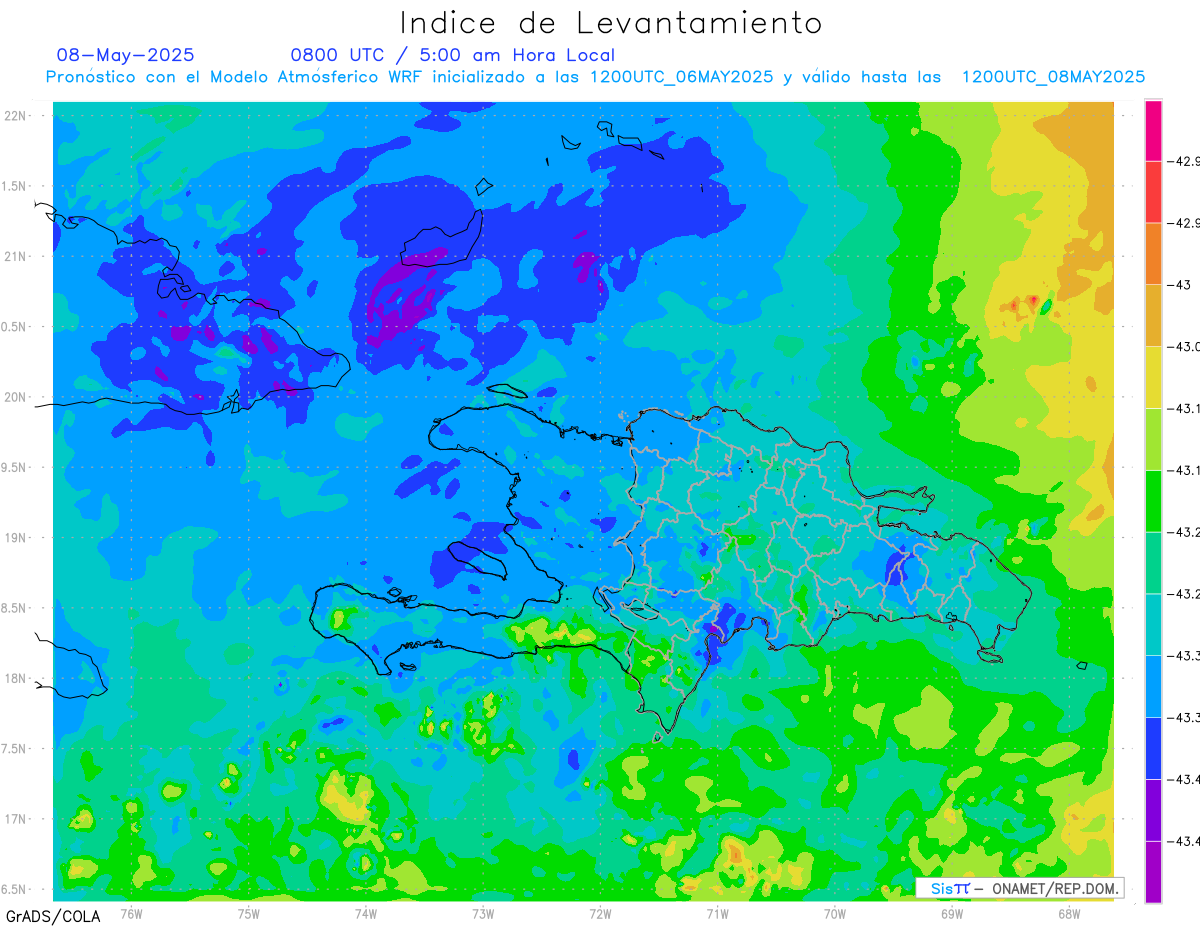The image size is (1200, 927).
Task: Click the '17N' latitude label
Action: [x=15, y=819]
